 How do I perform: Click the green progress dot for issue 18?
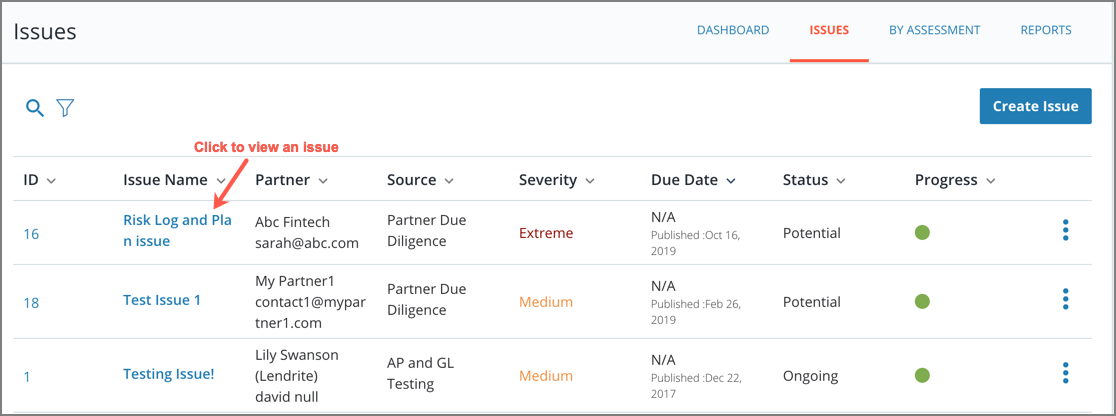[922, 301]
